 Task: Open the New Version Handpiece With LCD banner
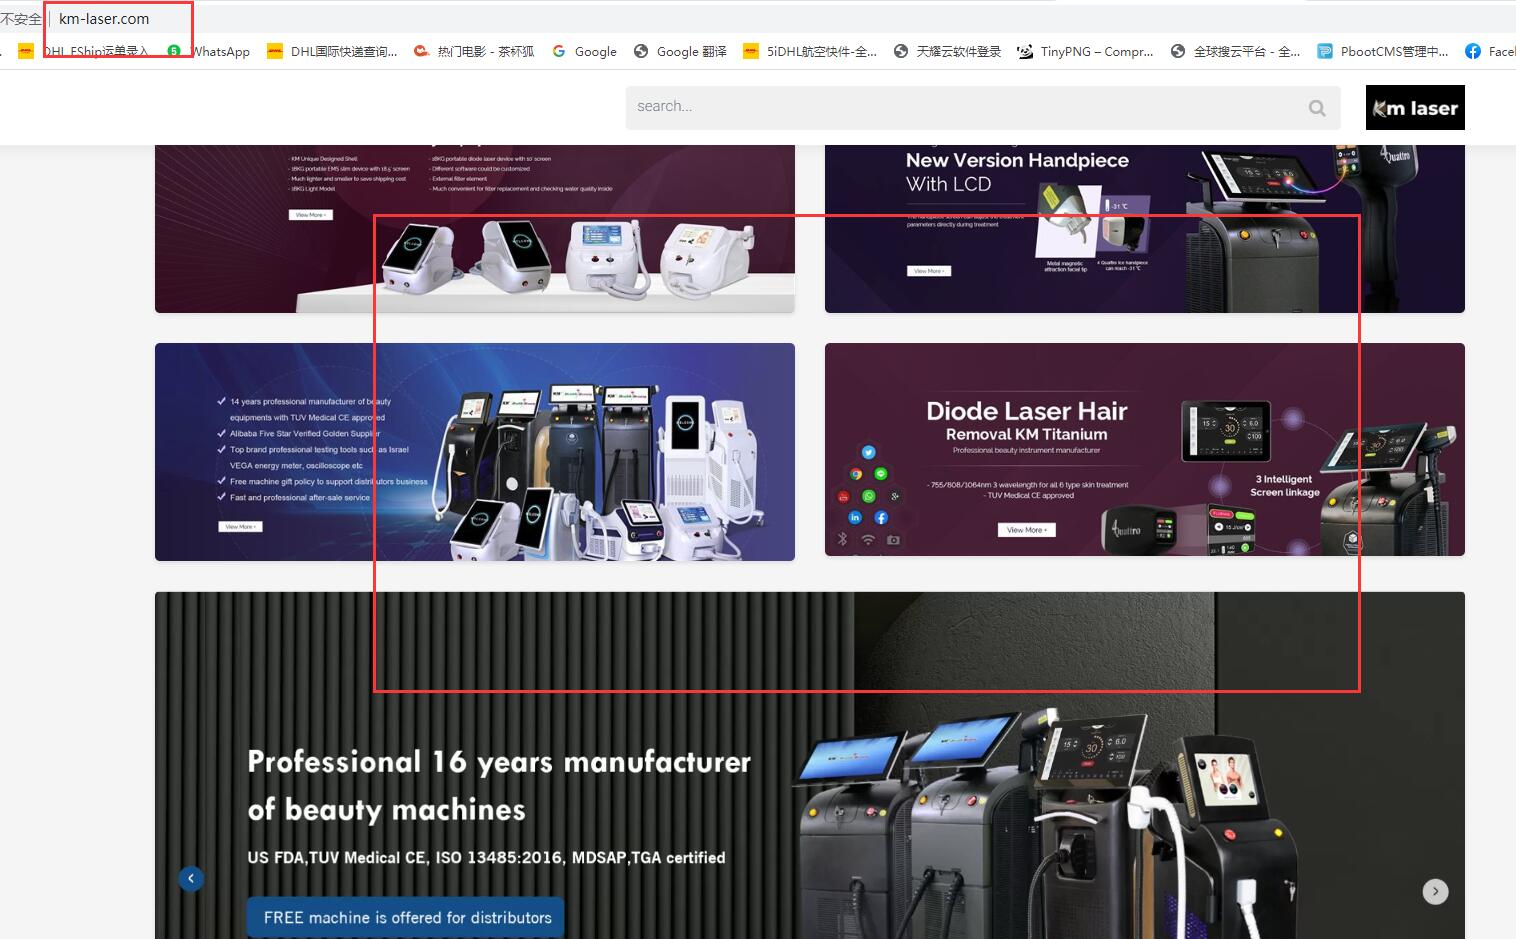(x=1144, y=229)
